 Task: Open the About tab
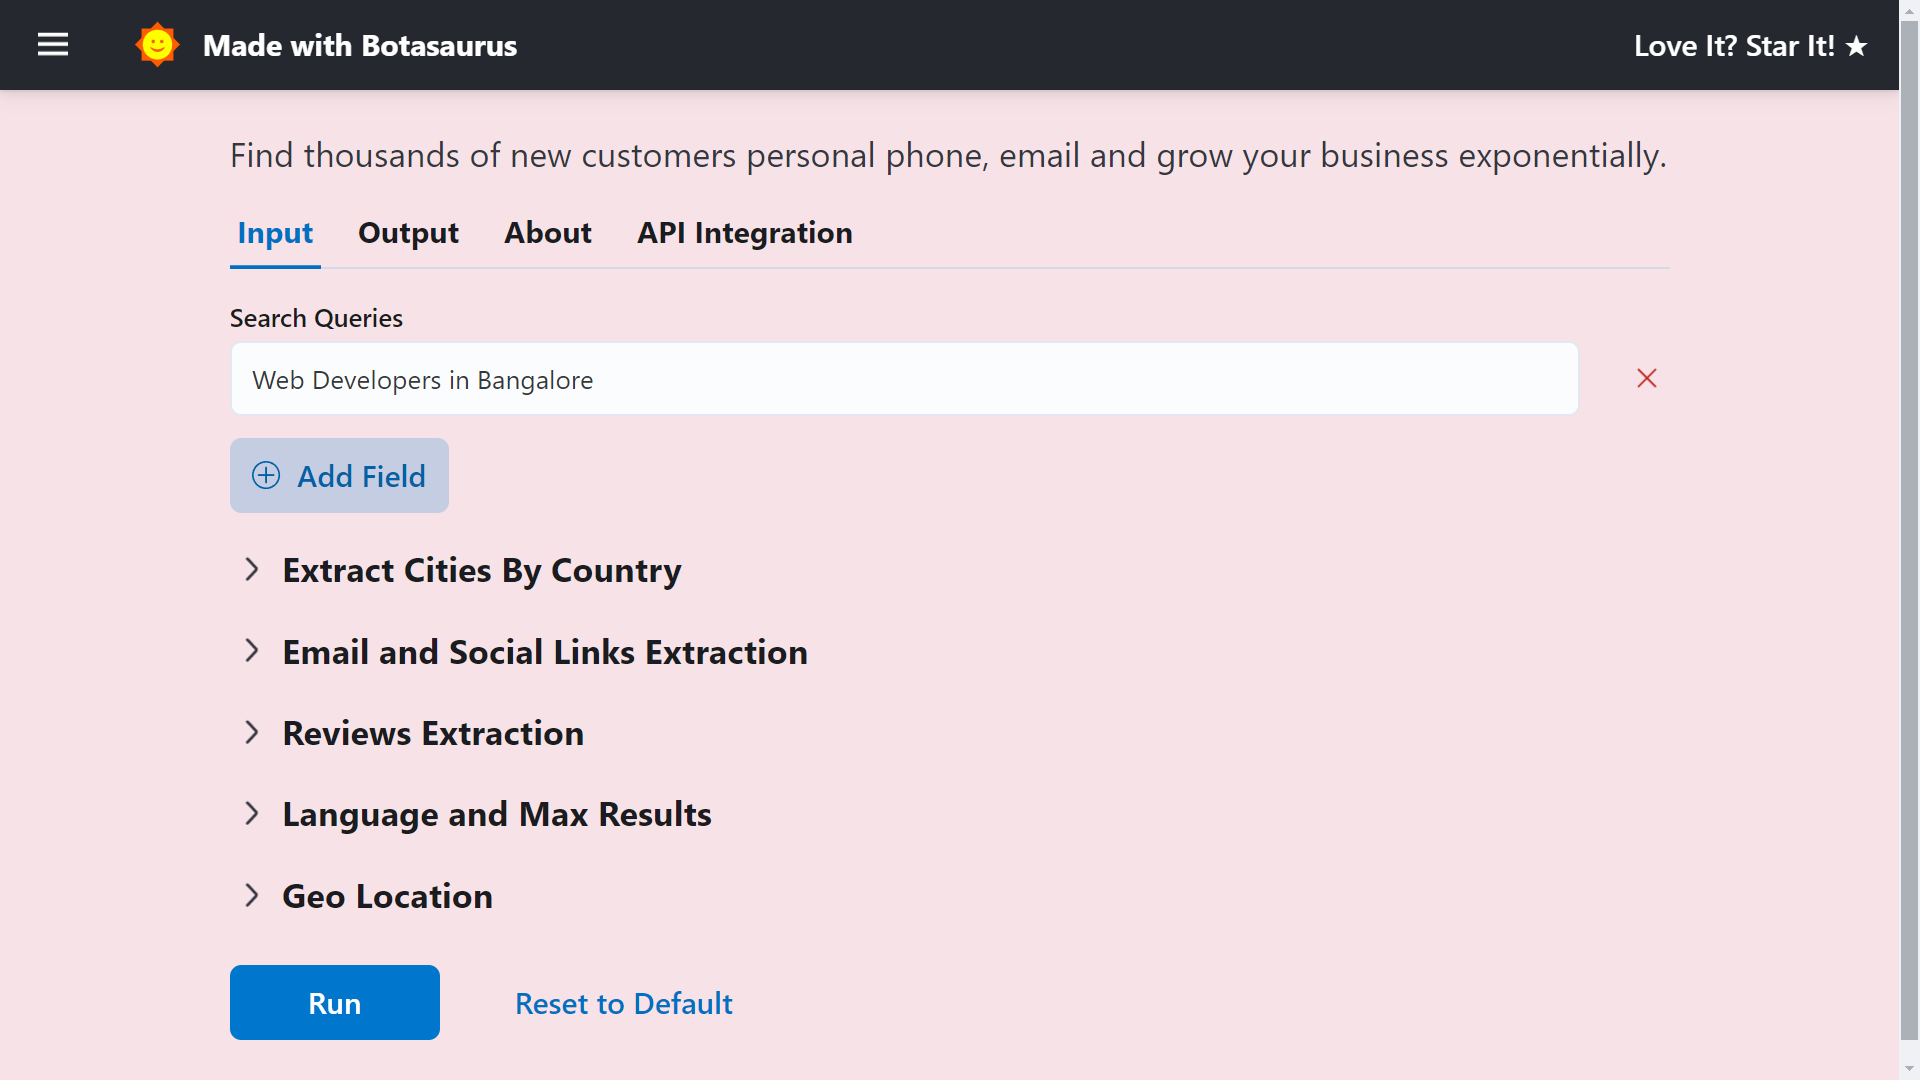click(548, 233)
